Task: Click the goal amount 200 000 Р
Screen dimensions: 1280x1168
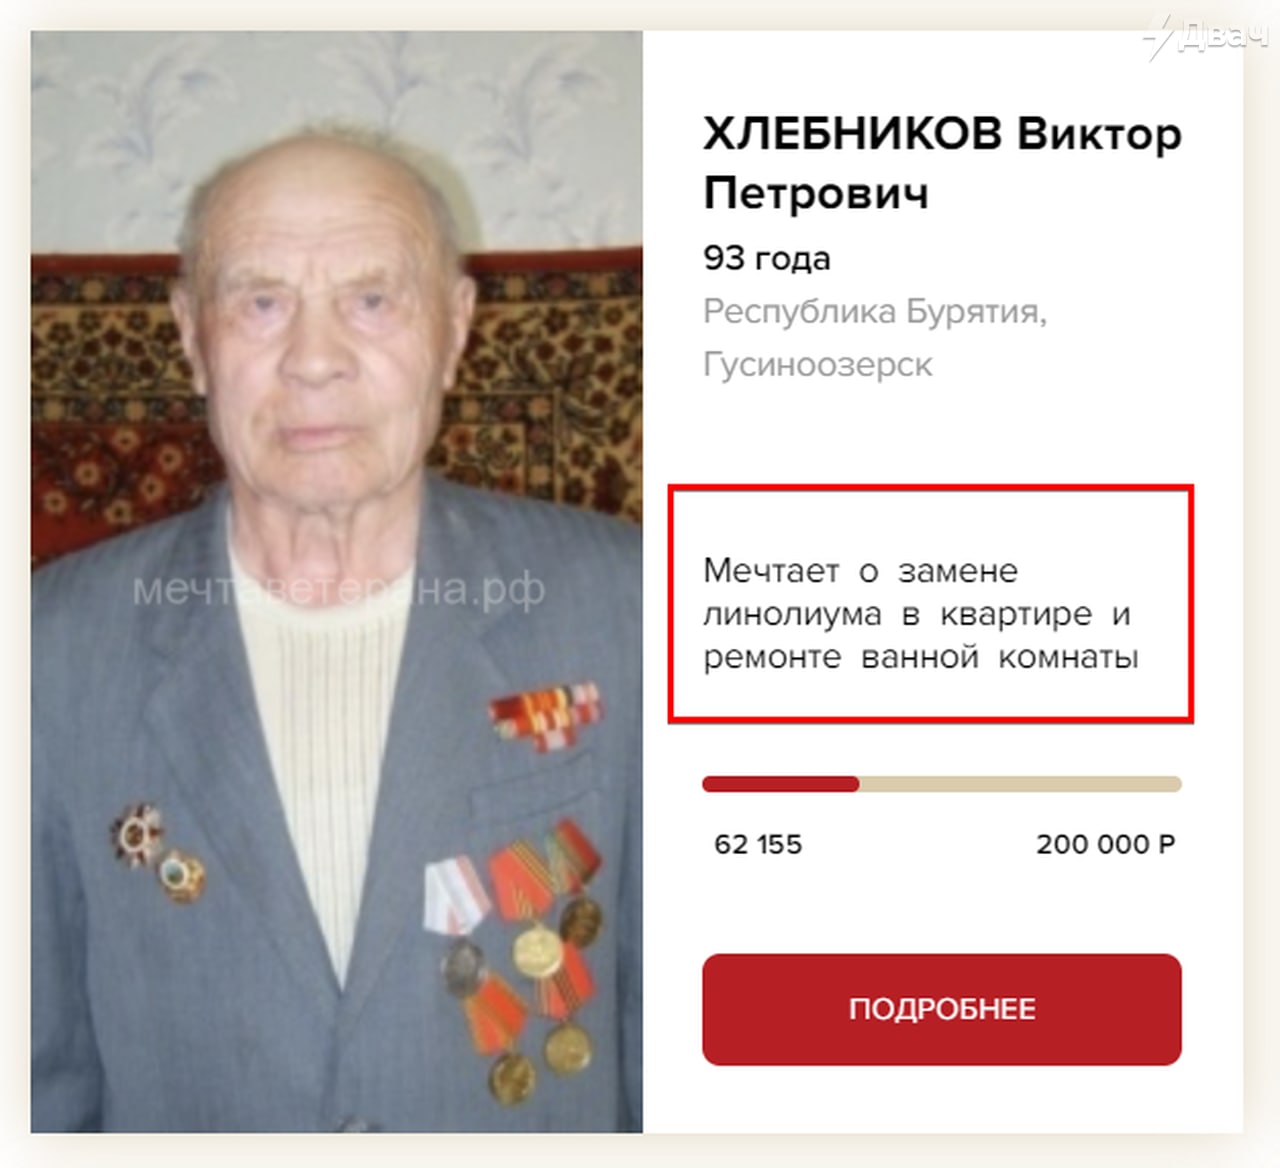Action: coord(1105,844)
